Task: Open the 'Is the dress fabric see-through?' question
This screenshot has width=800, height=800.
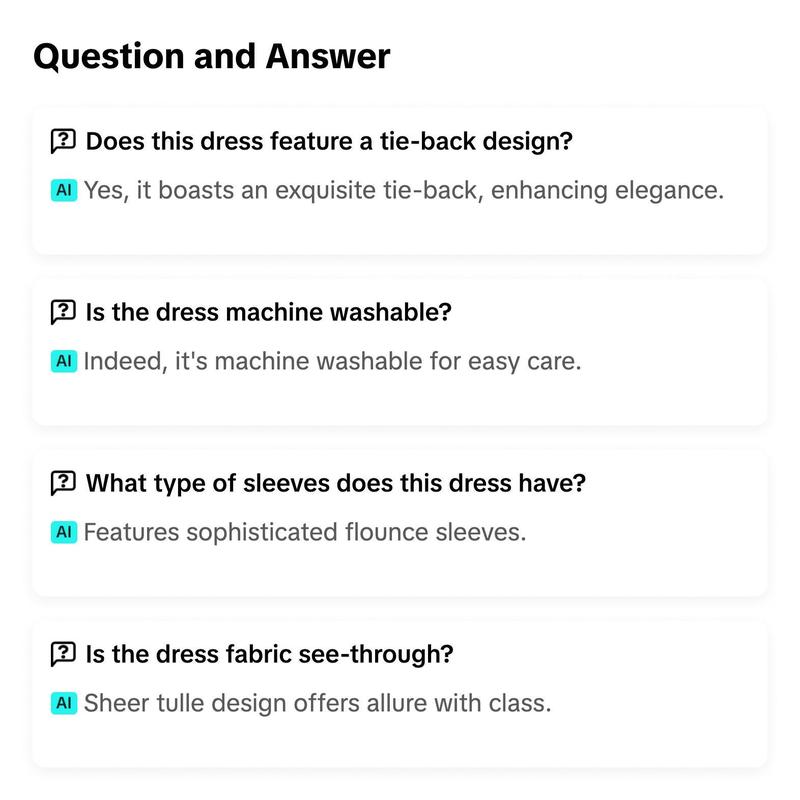Action: (269, 654)
